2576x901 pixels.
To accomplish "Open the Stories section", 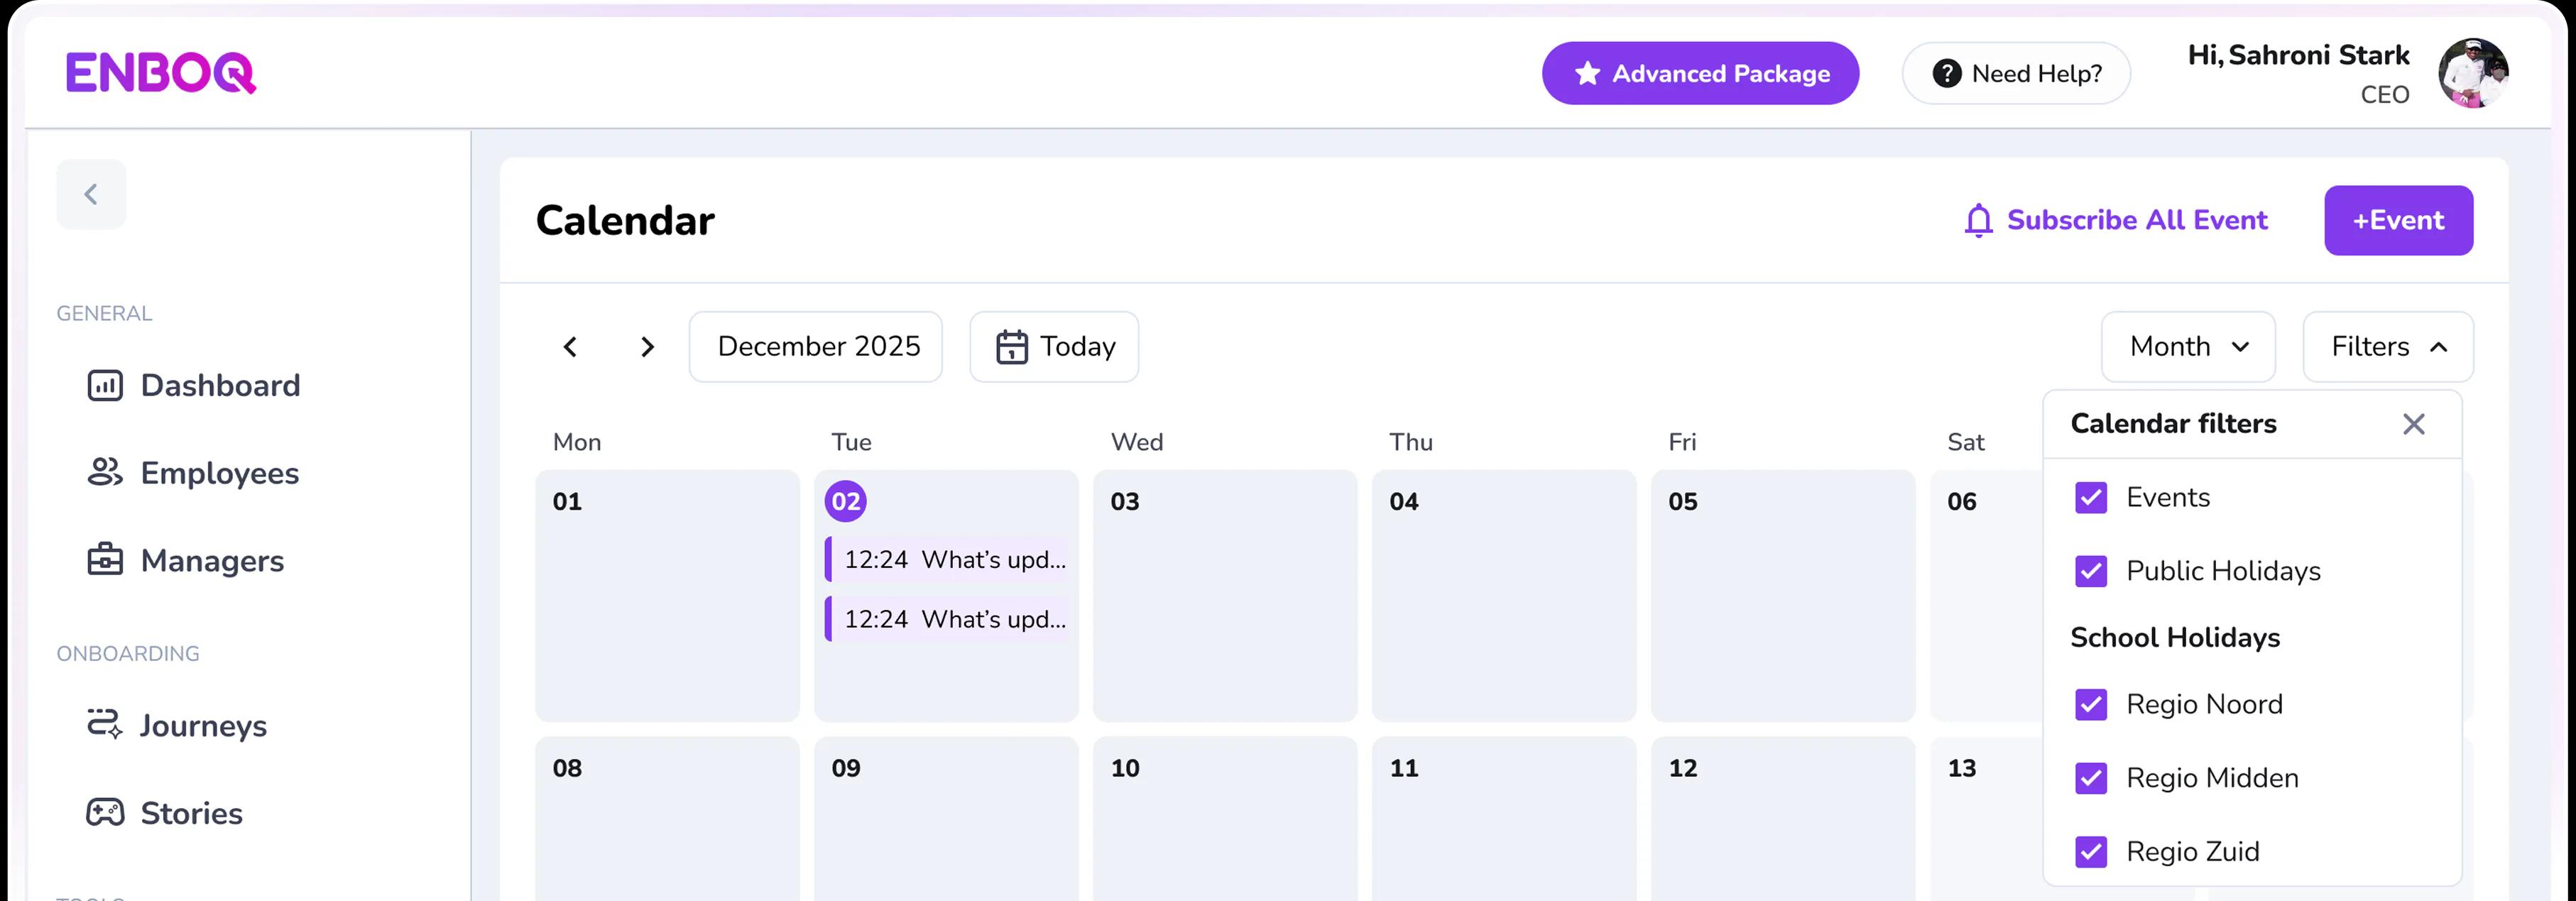I will pos(190,813).
